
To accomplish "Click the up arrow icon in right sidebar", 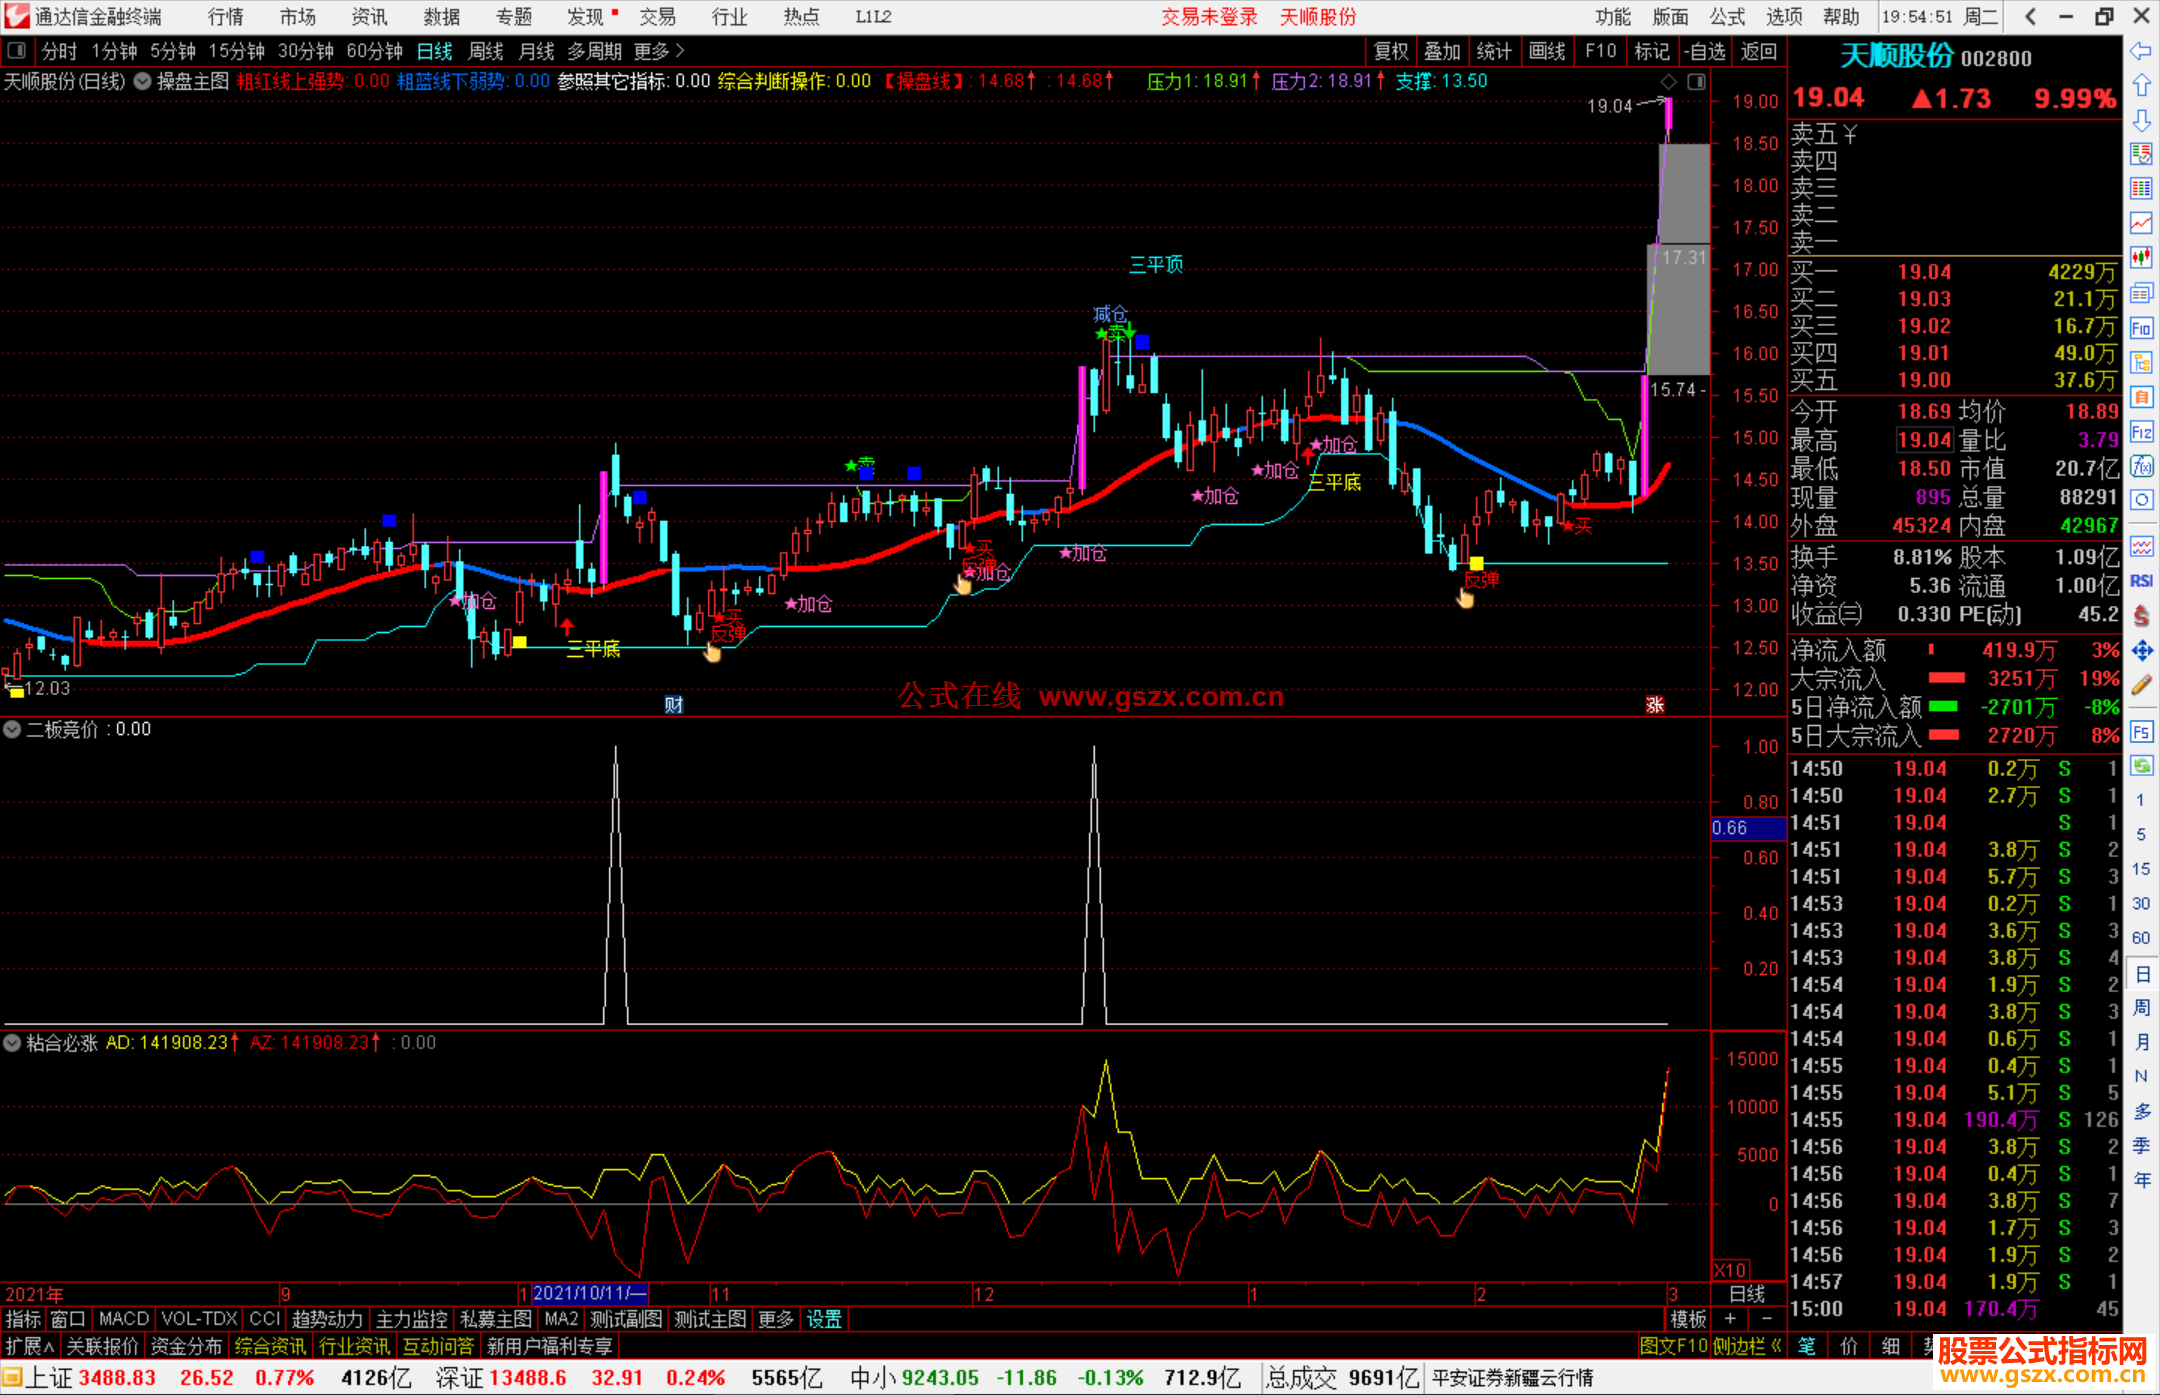I will [2141, 86].
